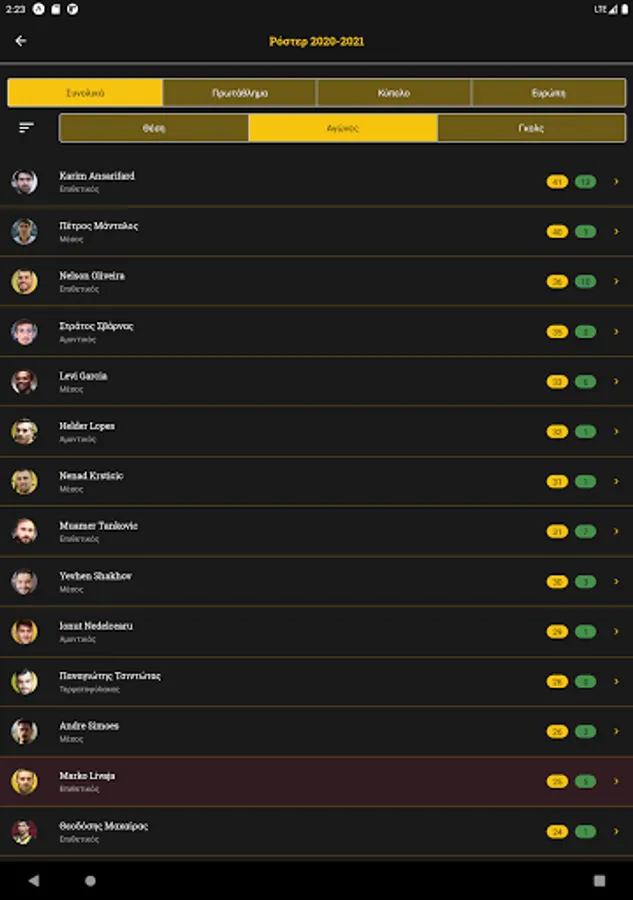Select the Γκολ sort toggle
Screen dimensions: 633x900
pos(531,127)
